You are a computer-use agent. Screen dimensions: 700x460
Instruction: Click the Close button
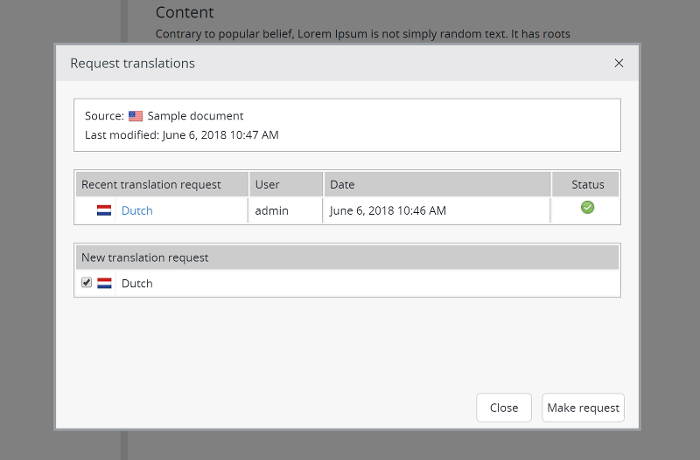(504, 408)
